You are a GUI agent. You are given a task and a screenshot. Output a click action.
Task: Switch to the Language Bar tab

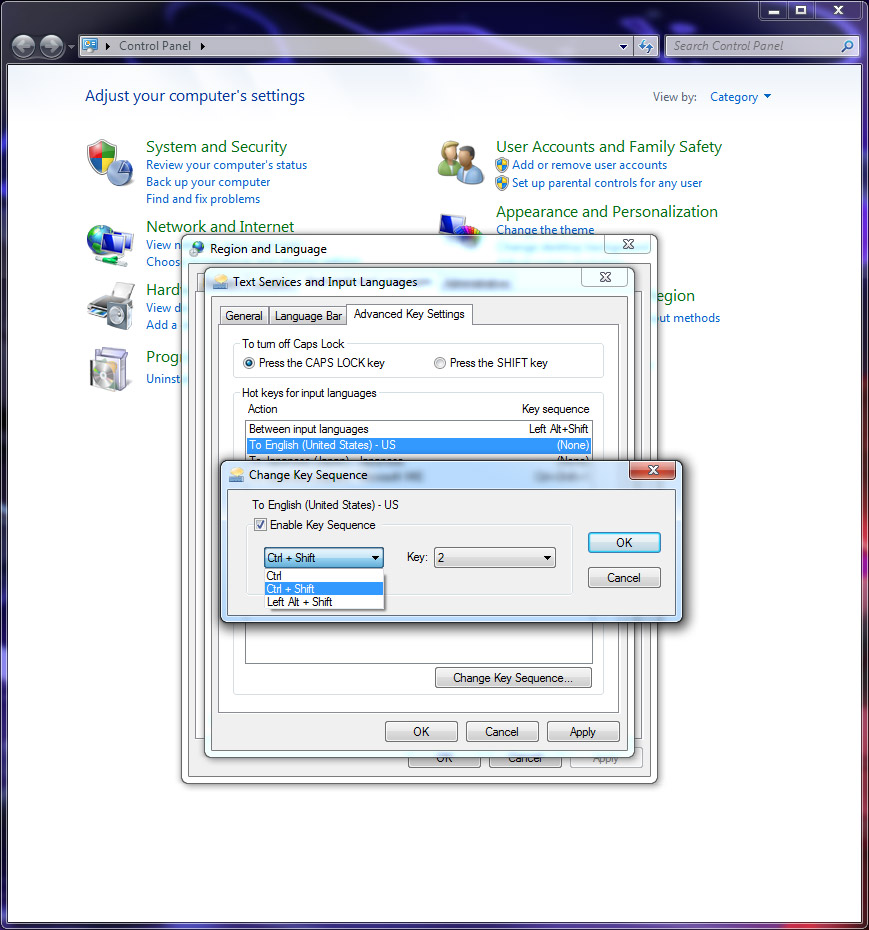[x=307, y=314]
